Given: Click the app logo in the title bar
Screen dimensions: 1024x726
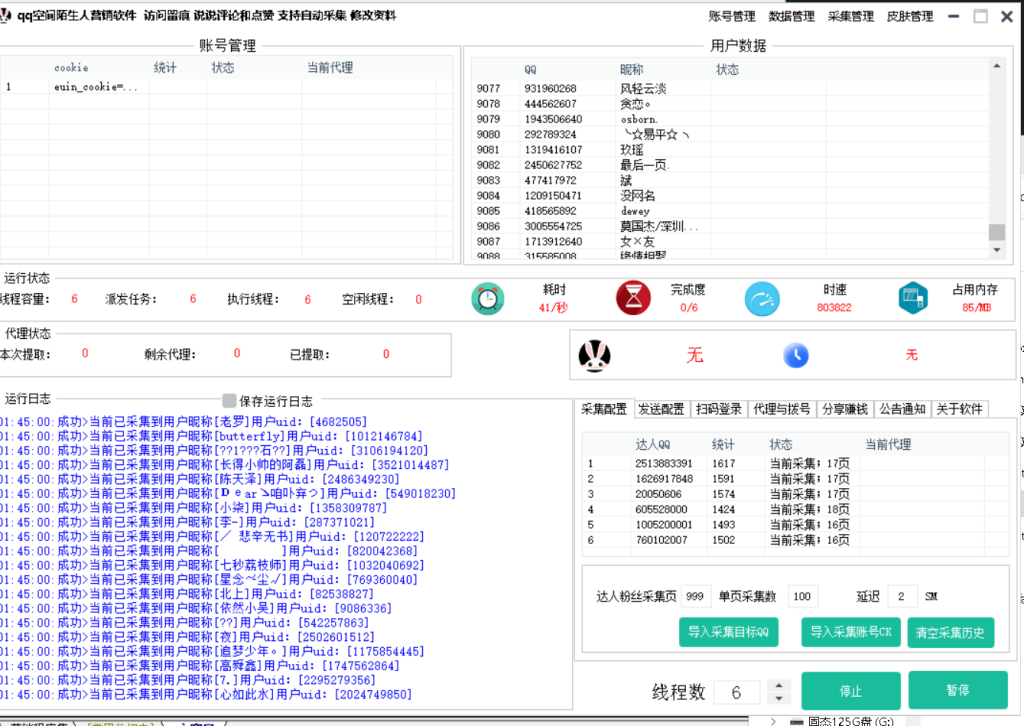Looking at the screenshot, I should tap(10, 14).
